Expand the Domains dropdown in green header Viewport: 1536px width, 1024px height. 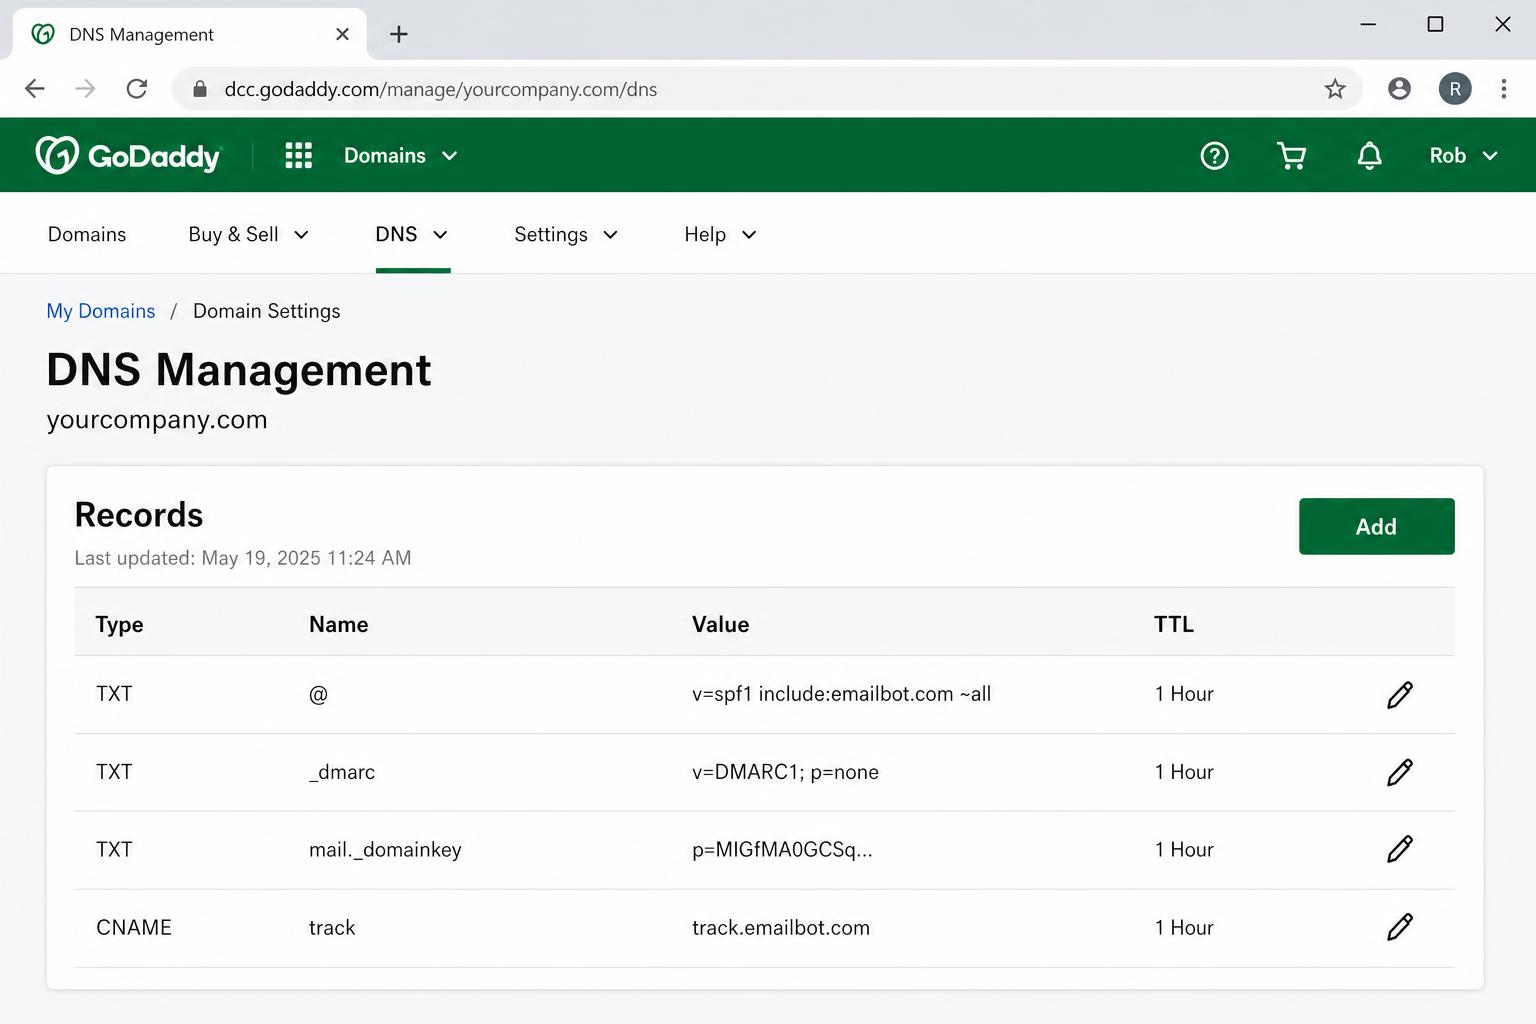[400, 155]
